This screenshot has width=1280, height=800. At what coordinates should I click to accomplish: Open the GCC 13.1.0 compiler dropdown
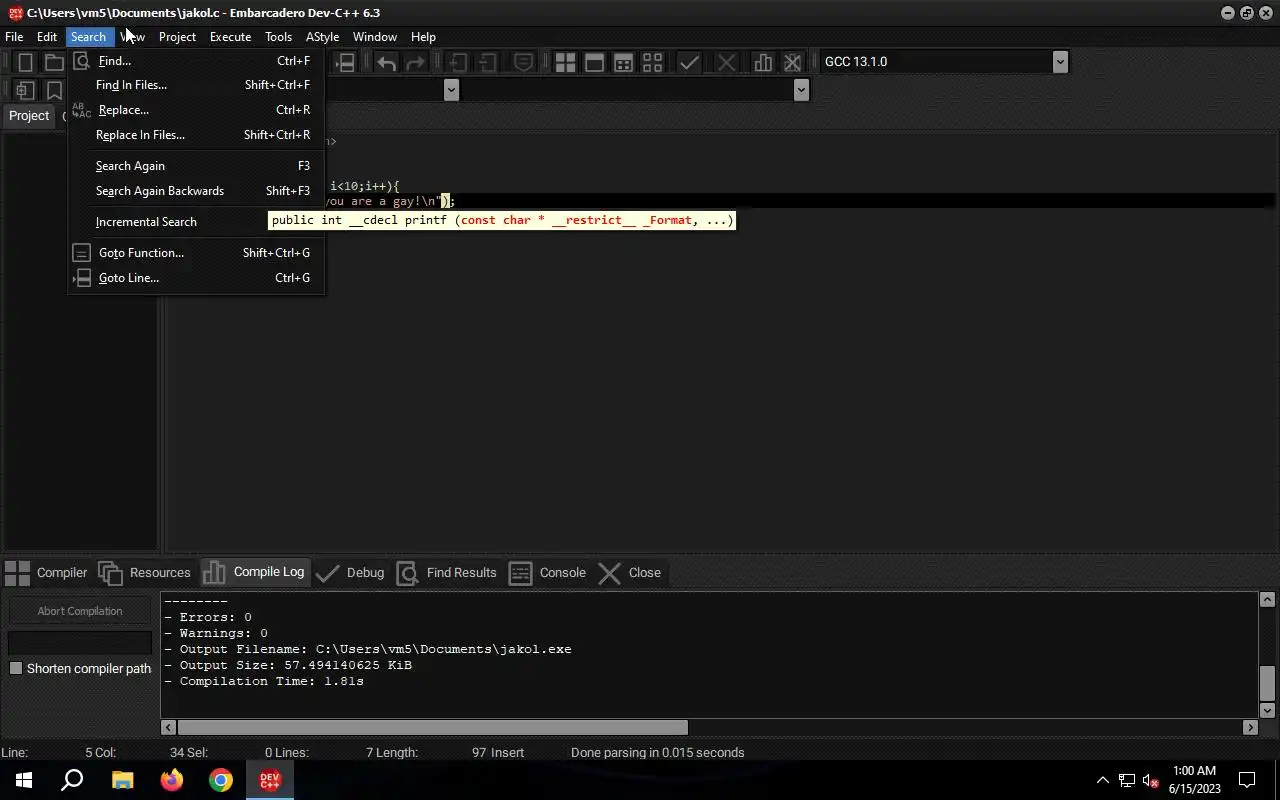click(1060, 62)
